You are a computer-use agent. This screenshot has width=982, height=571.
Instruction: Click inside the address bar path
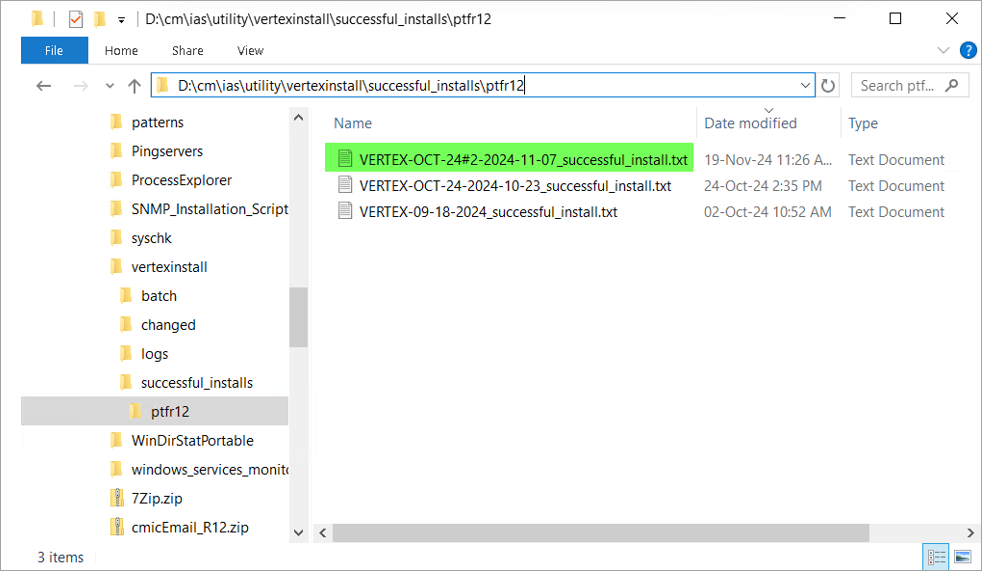pyautogui.click(x=350, y=85)
